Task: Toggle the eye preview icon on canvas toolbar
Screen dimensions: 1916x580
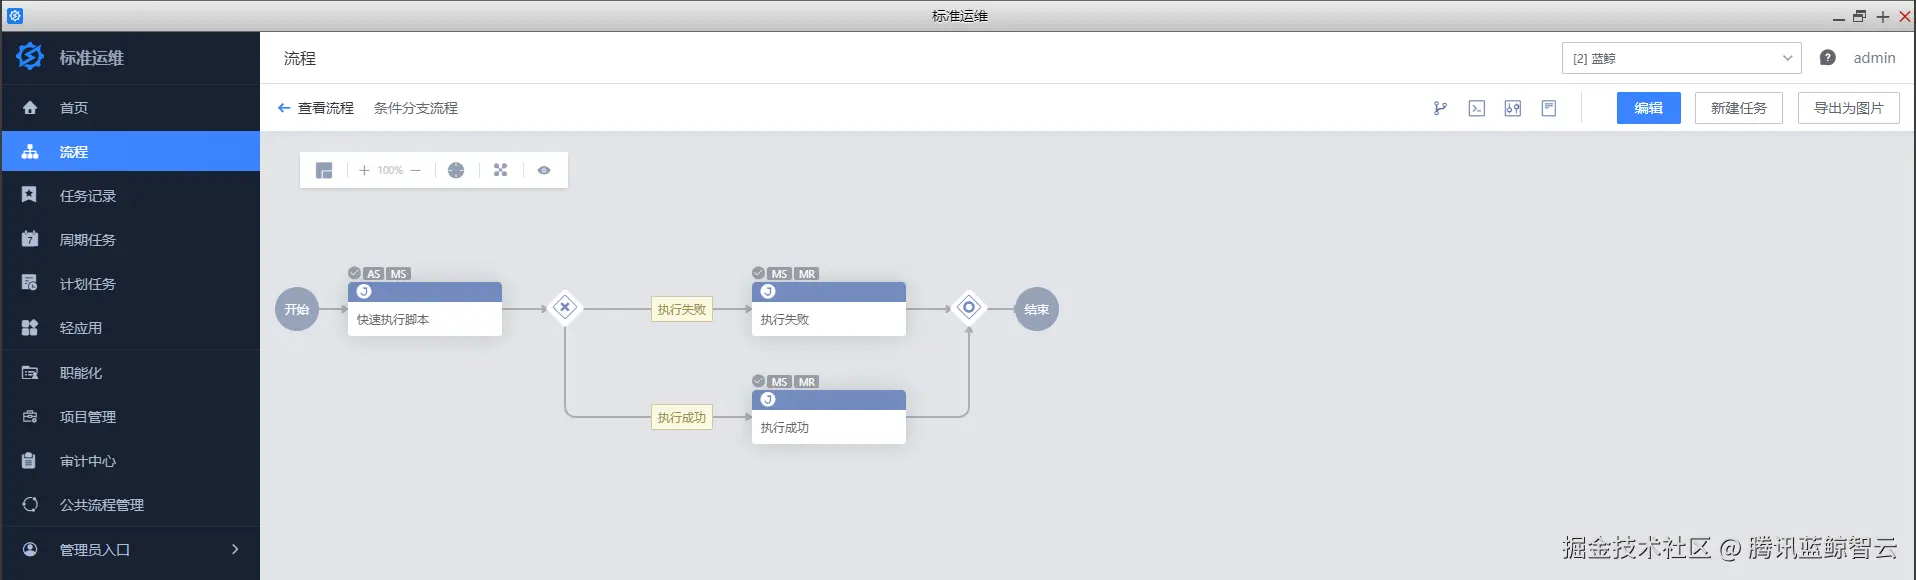Action: pyautogui.click(x=543, y=170)
